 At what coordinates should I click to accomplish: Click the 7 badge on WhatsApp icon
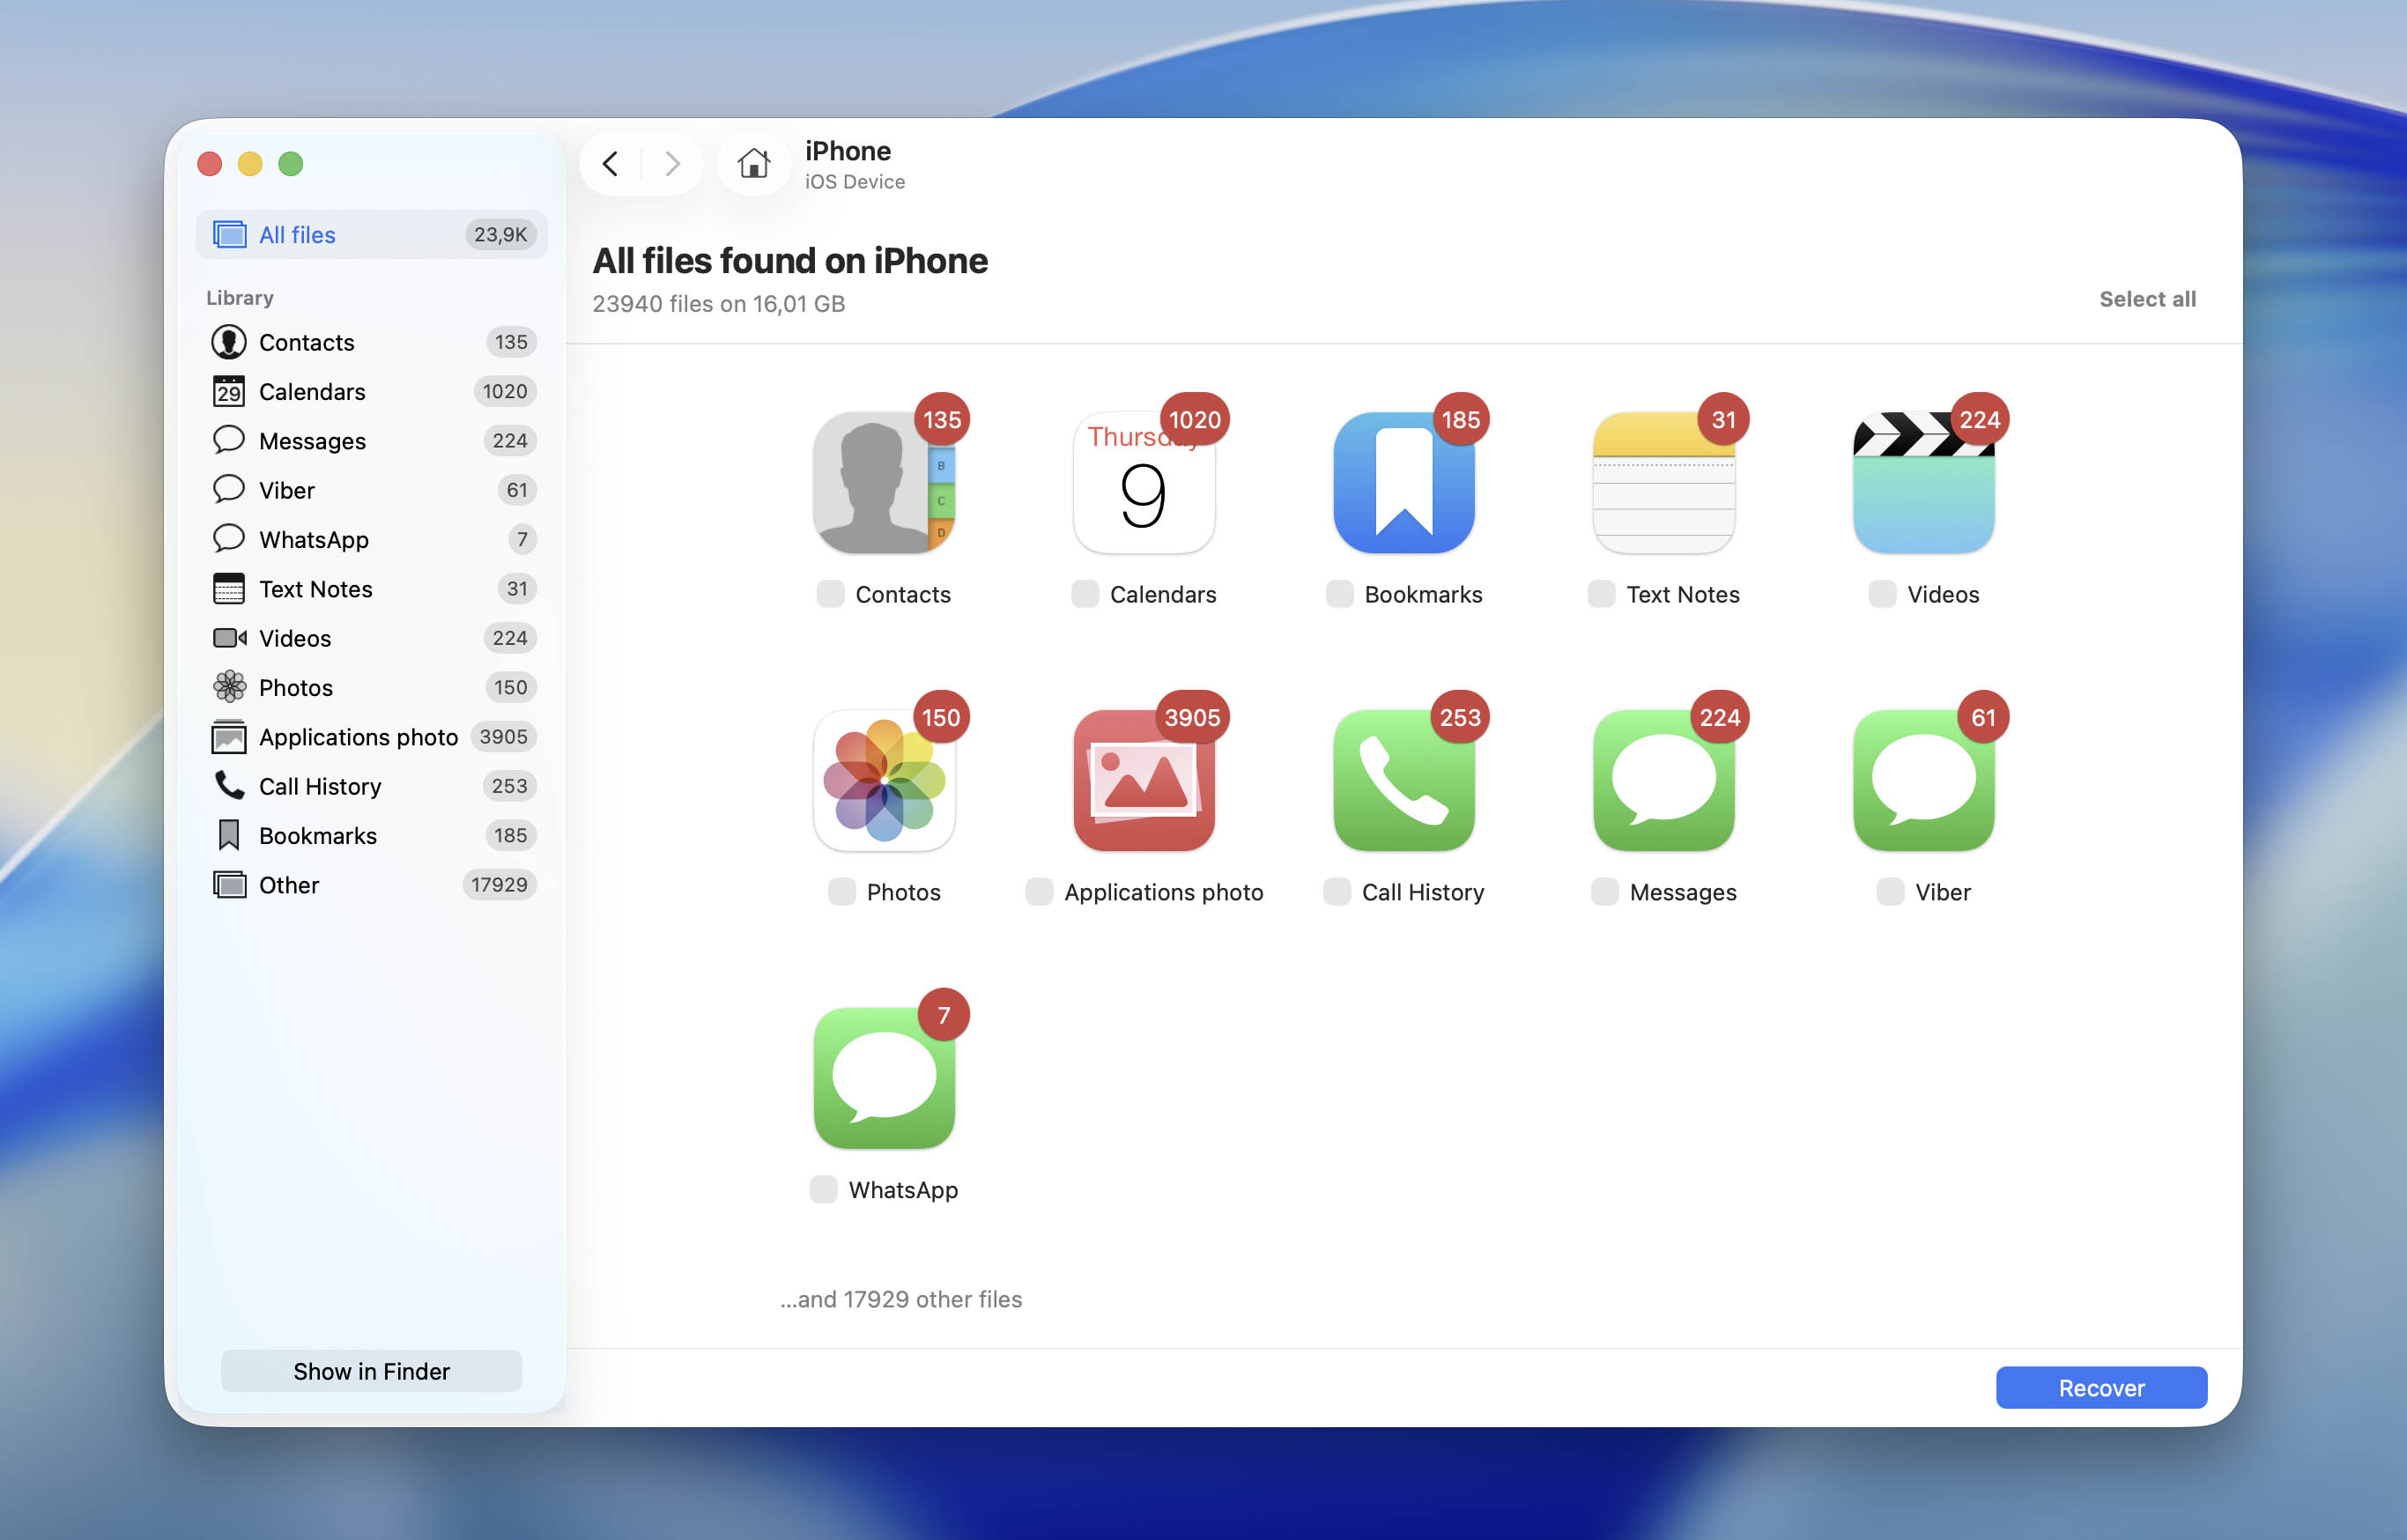click(x=943, y=1015)
